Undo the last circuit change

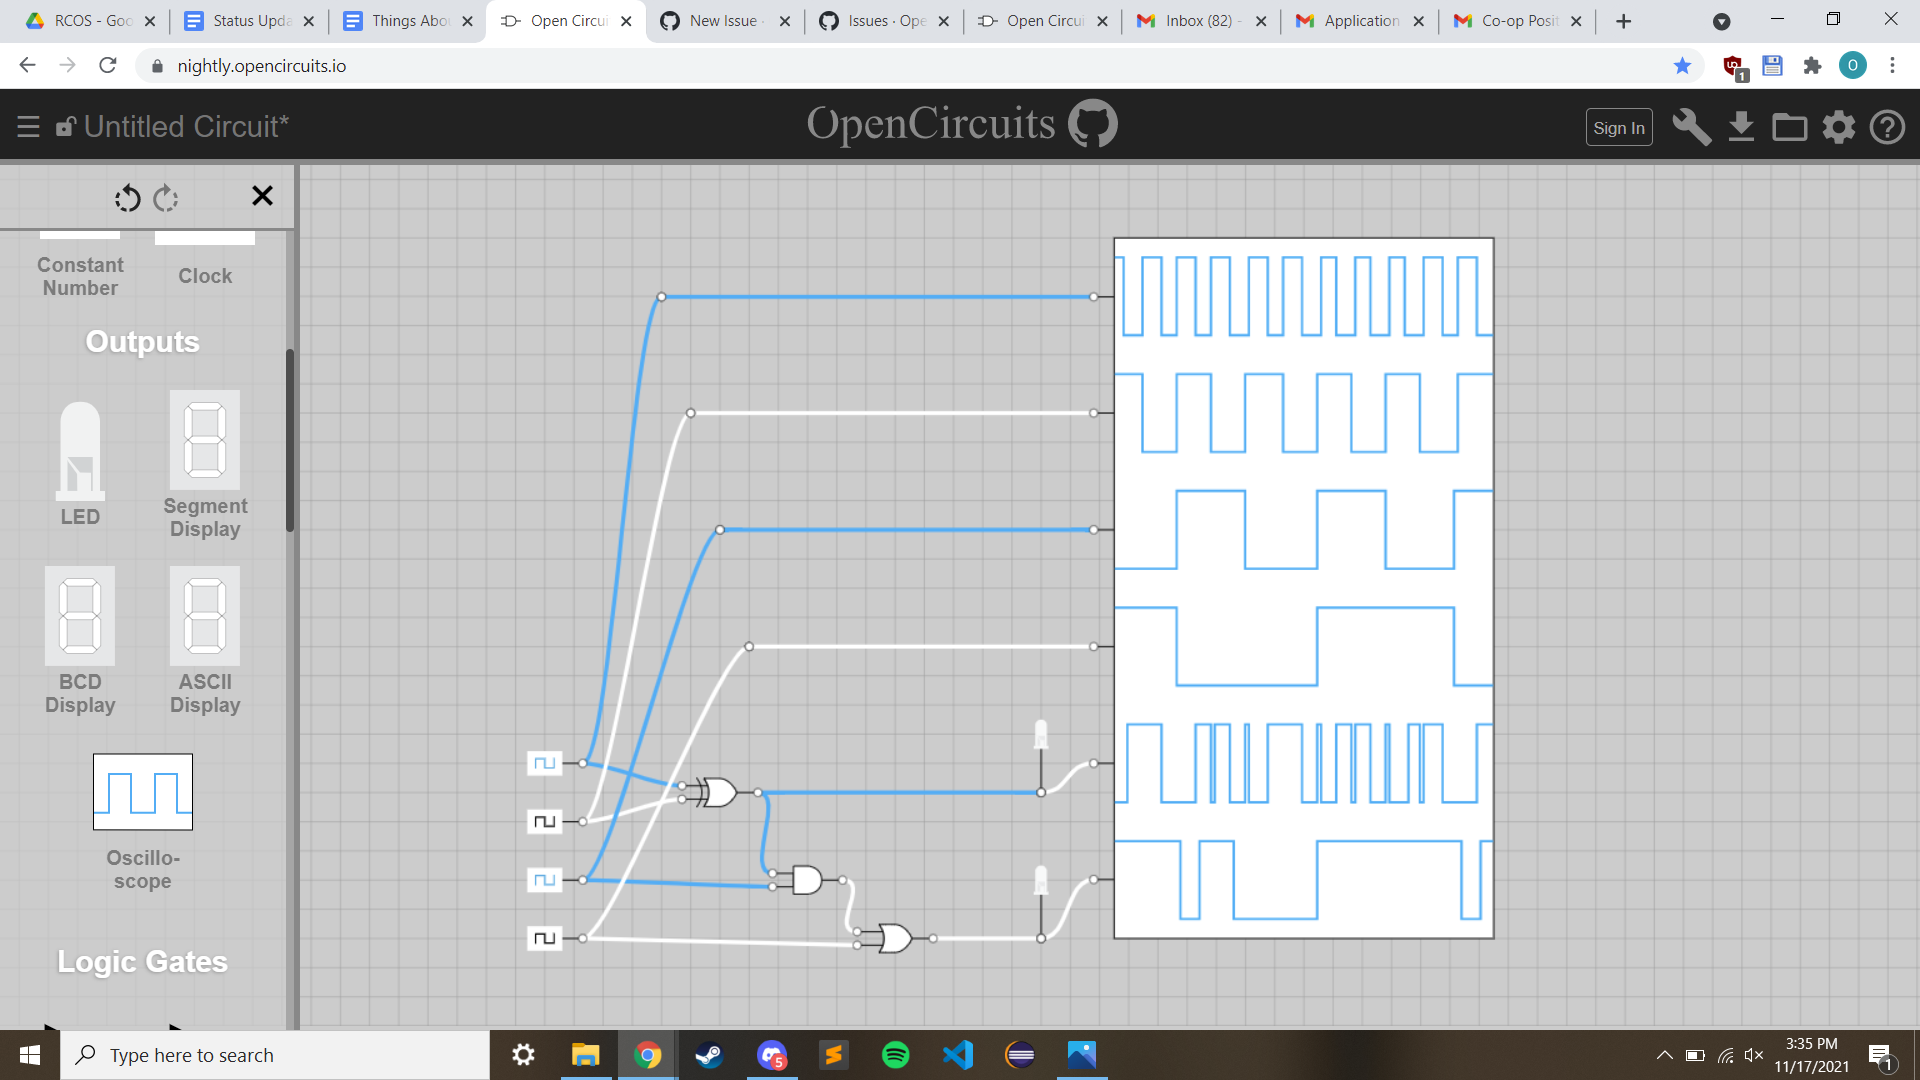pyautogui.click(x=127, y=198)
